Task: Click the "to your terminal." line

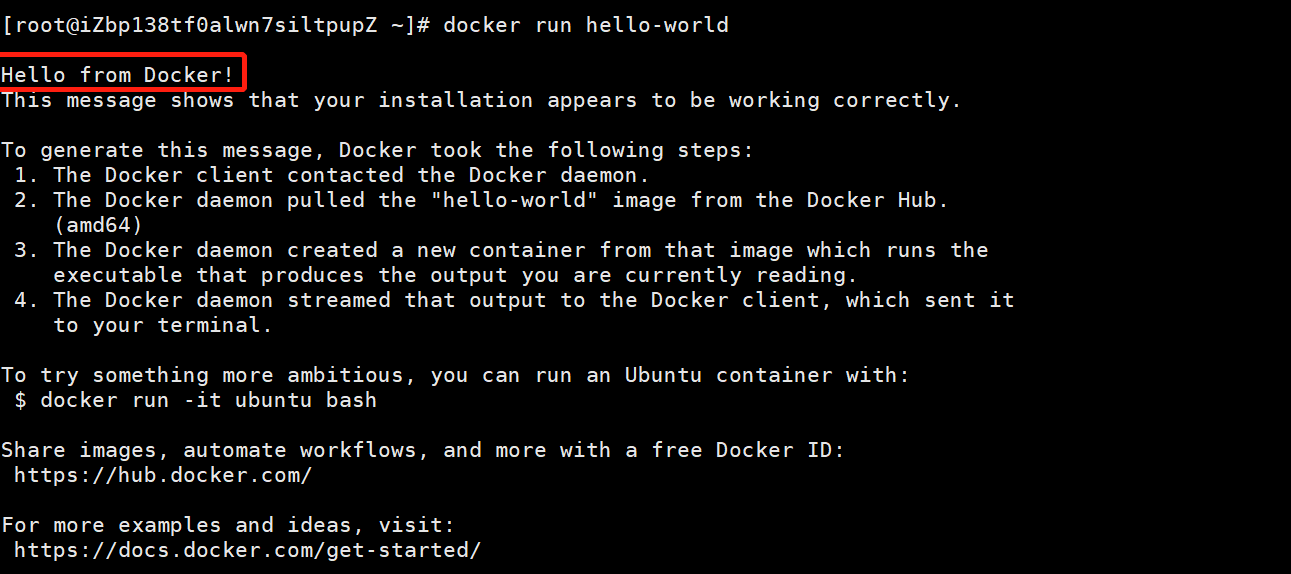Action: 162,325
